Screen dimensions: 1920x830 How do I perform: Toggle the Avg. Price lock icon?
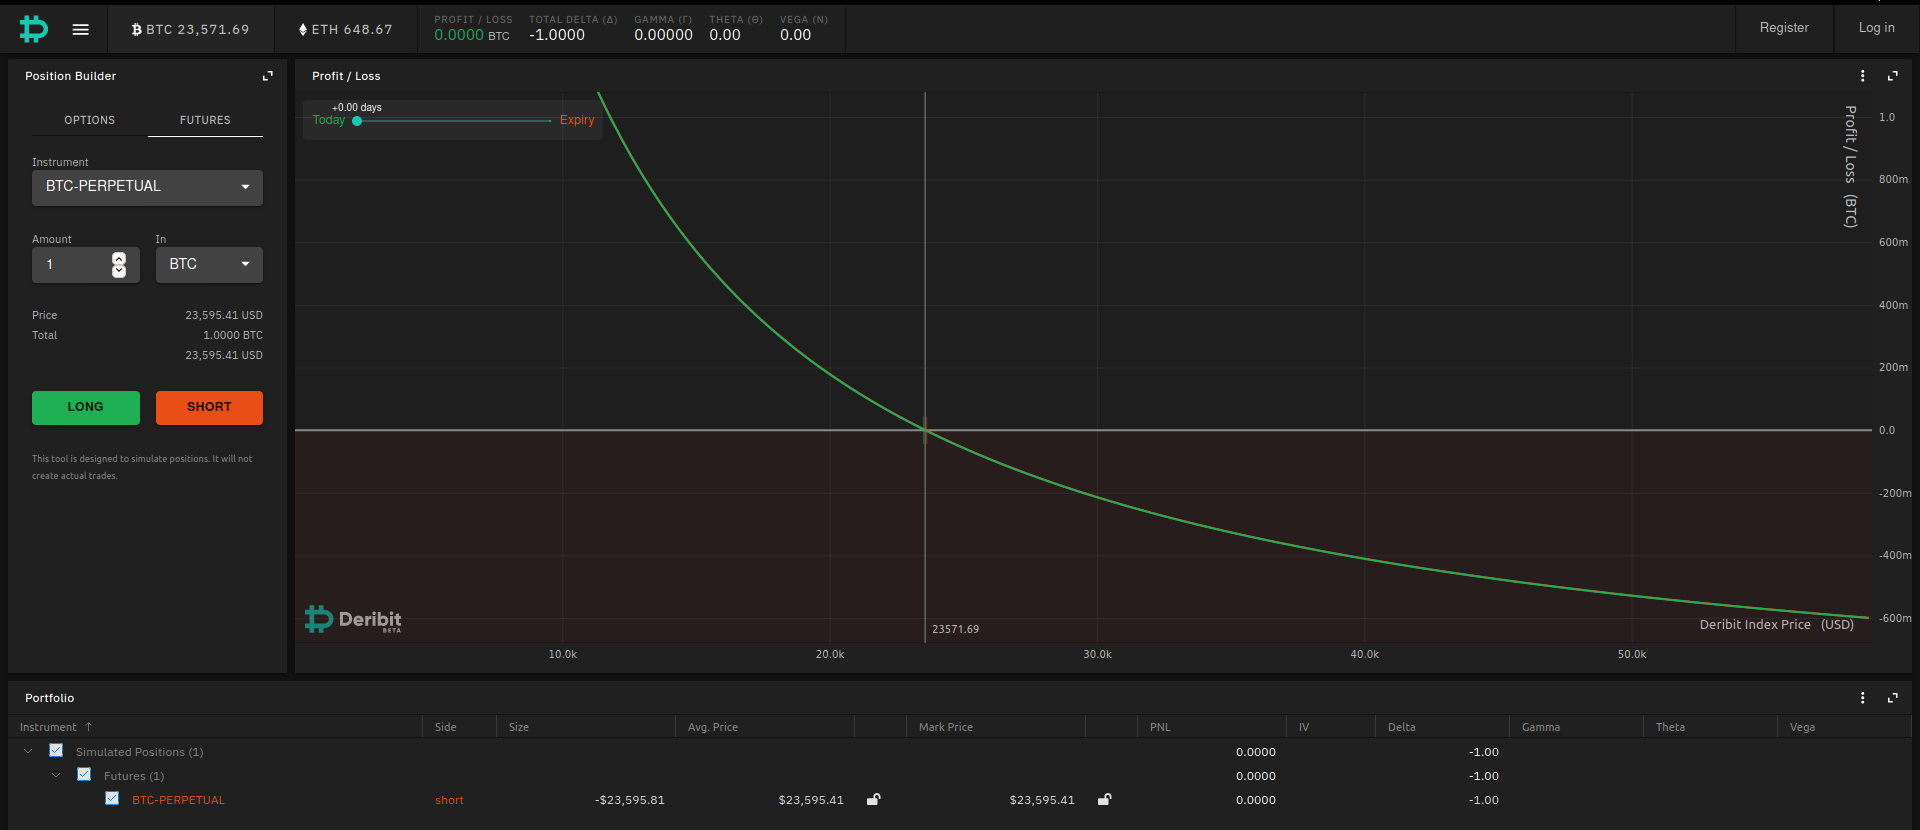[873, 799]
